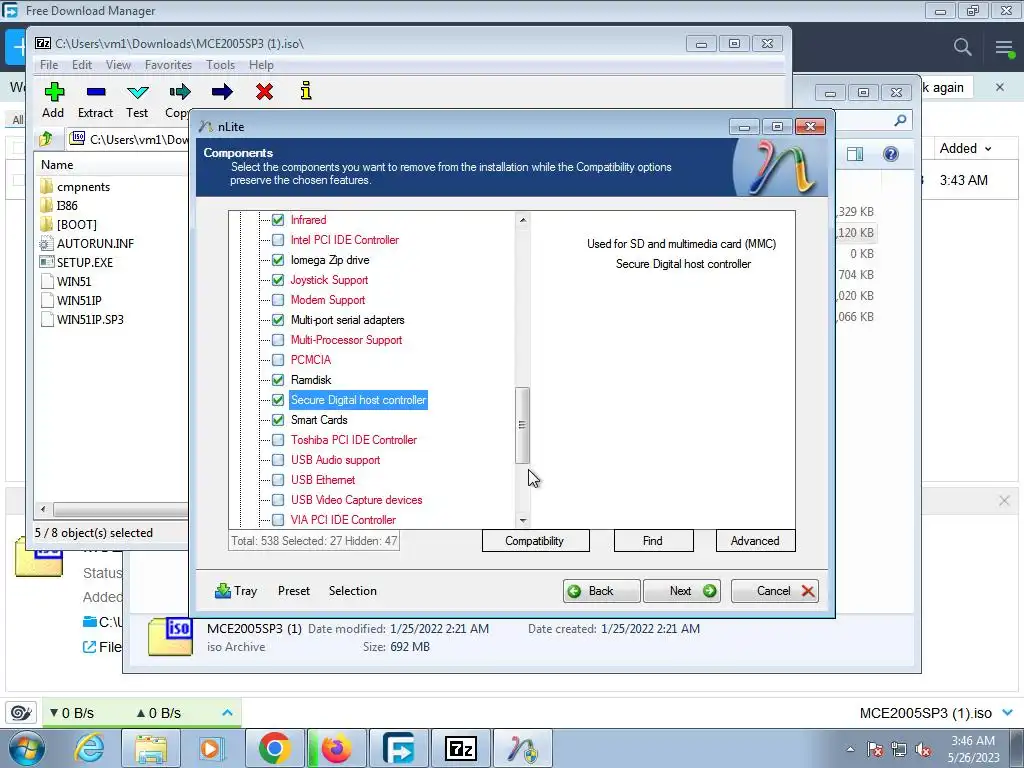Viewport: 1024px width, 768px height.
Task: Click the Windows Start button
Action: click(27, 748)
